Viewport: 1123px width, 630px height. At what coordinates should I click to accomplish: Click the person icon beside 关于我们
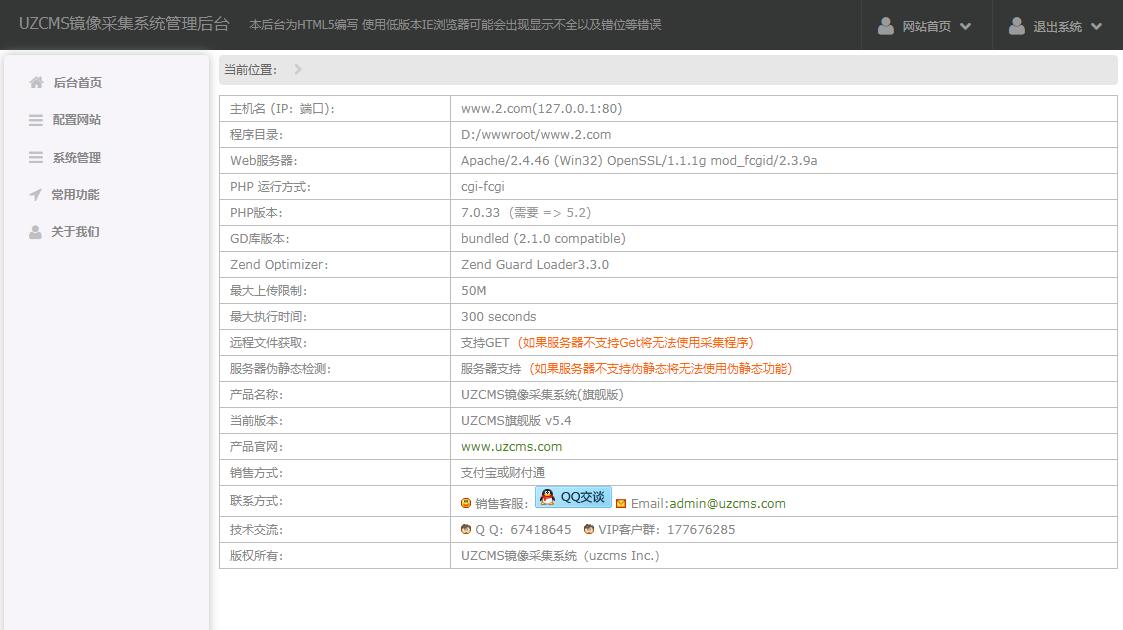pyautogui.click(x=35, y=232)
